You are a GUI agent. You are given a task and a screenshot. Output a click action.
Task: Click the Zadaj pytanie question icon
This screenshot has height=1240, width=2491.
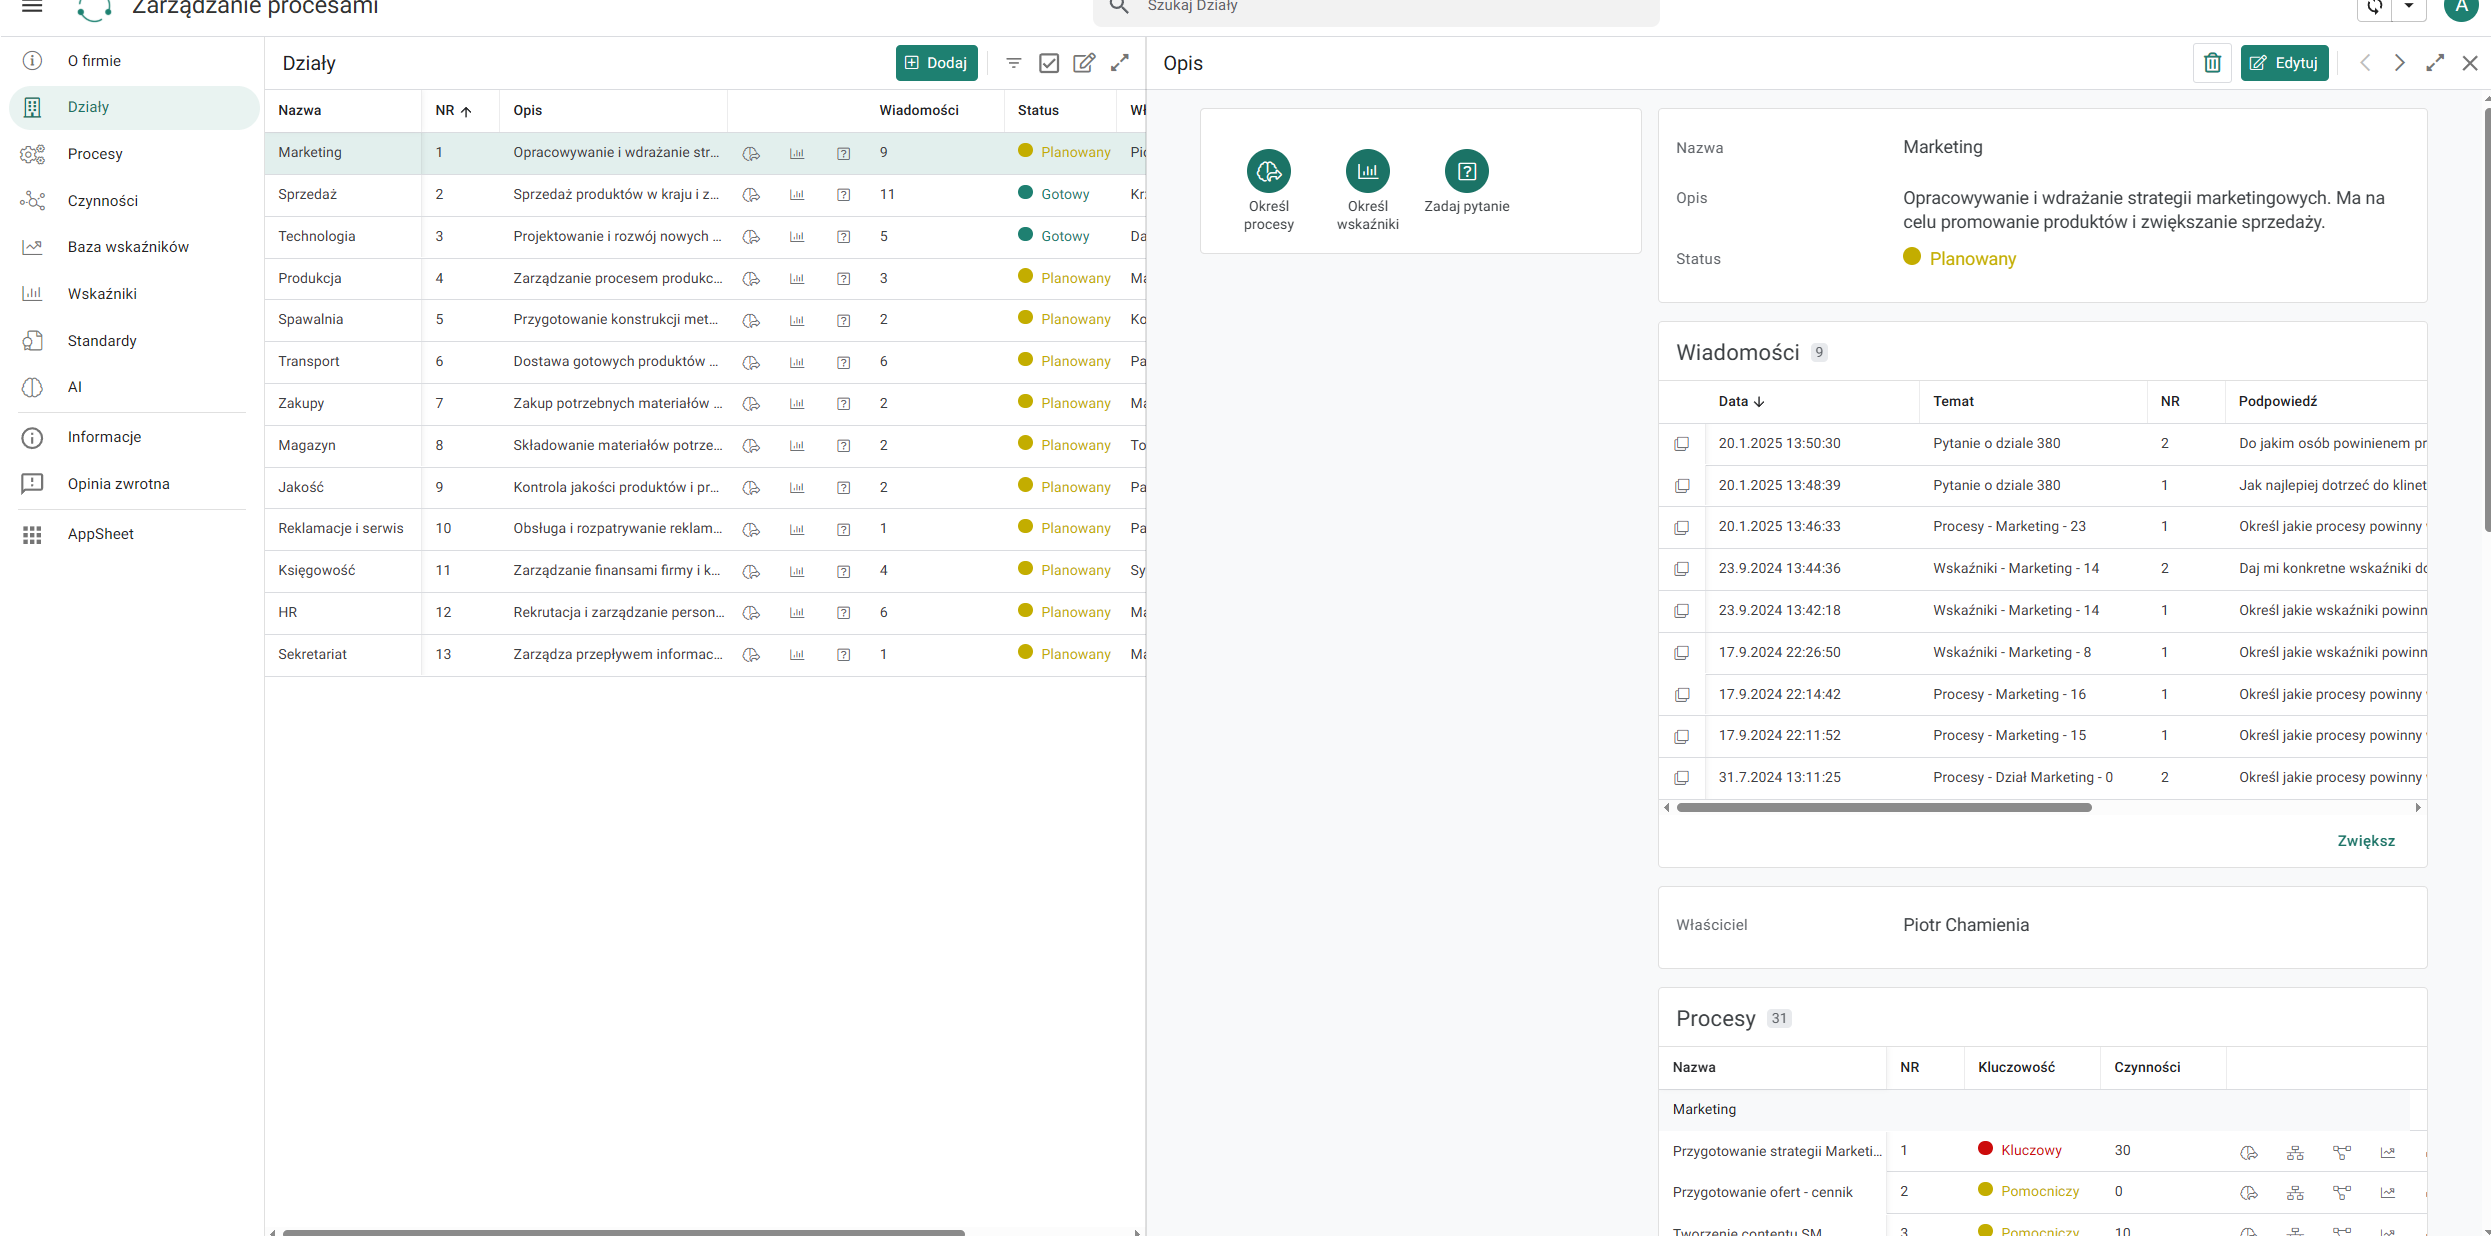click(x=1466, y=171)
